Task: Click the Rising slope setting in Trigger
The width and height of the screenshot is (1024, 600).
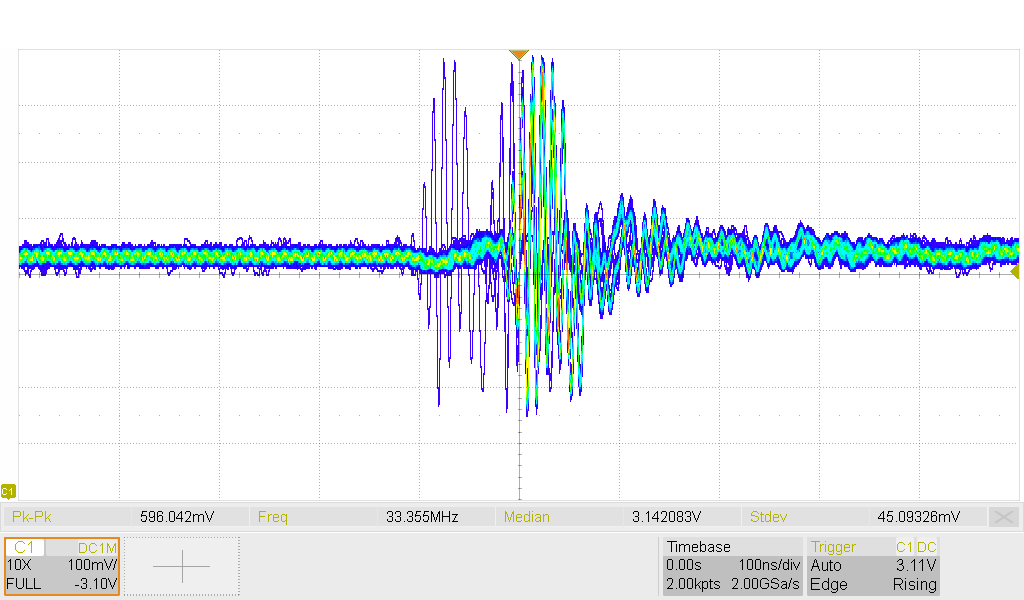Action: (914, 584)
